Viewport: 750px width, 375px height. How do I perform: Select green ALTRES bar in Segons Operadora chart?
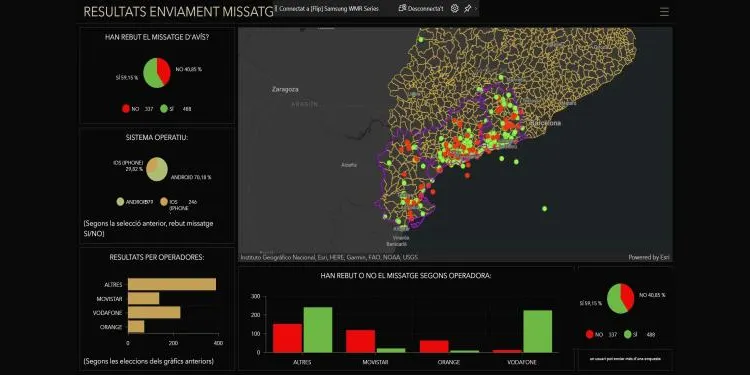318,330
